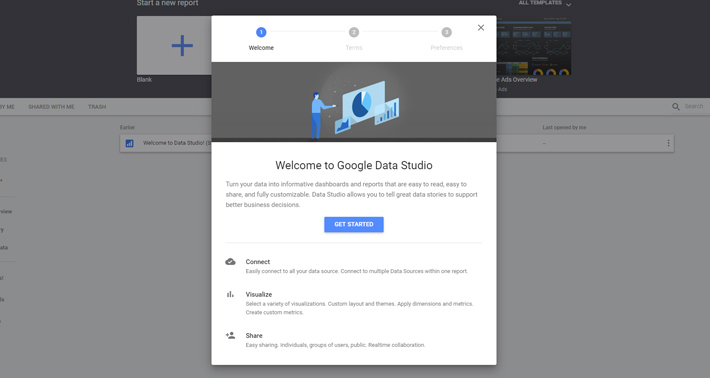Click the Visualize heading text
710x378 pixels.
point(259,294)
